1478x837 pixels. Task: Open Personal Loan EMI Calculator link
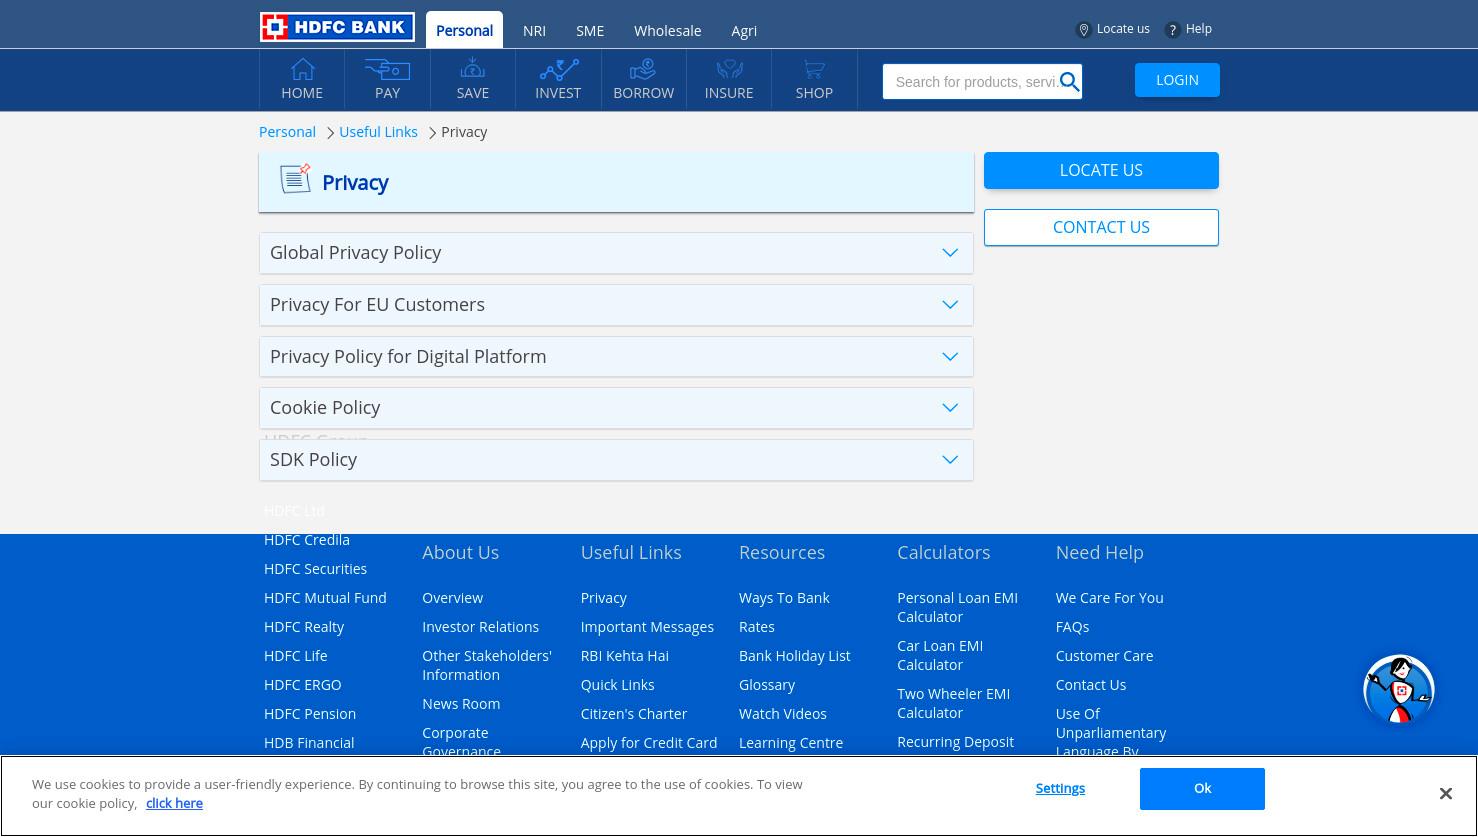pyautogui.click(x=957, y=607)
